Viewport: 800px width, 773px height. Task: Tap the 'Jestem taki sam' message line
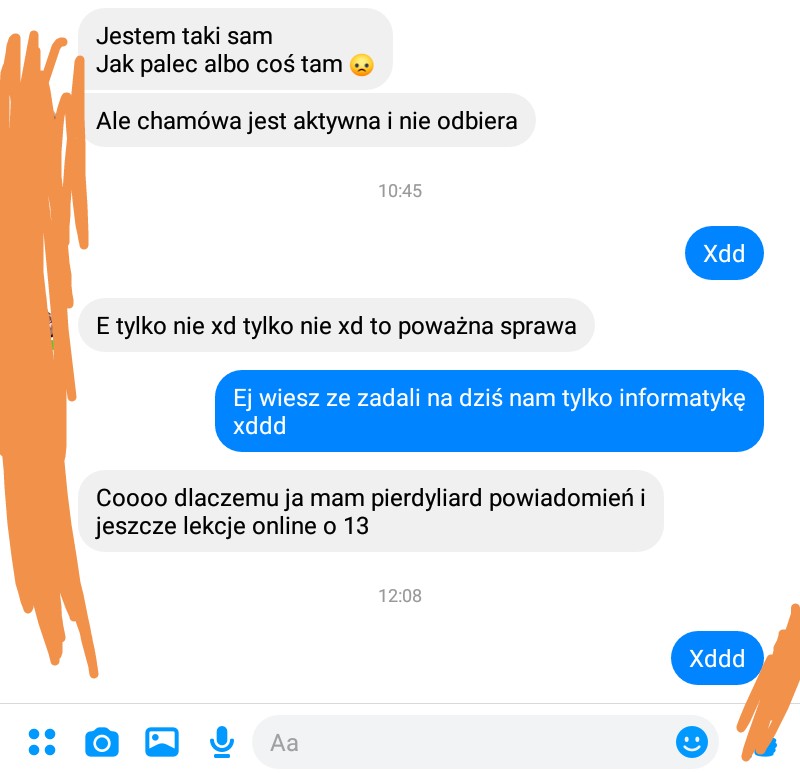click(x=184, y=37)
